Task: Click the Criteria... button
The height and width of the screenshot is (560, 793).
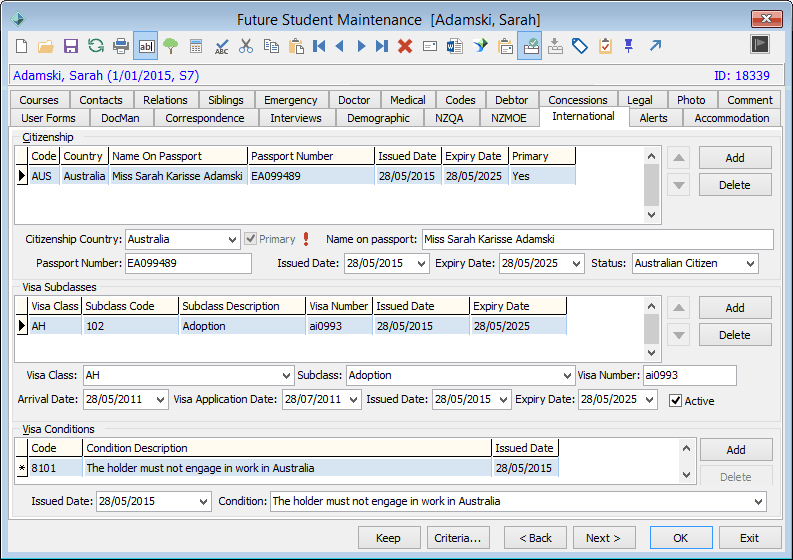Action: pyautogui.click(x=458, y=538)
